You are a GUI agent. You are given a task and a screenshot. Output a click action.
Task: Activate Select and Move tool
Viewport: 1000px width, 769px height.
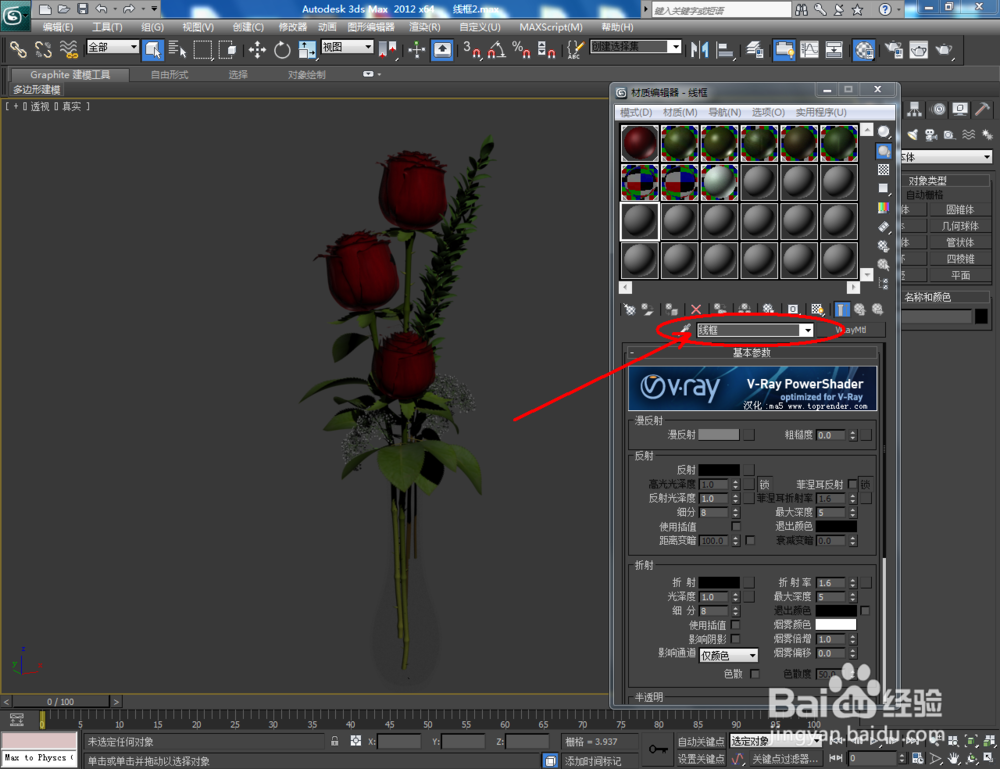[257, 50]
